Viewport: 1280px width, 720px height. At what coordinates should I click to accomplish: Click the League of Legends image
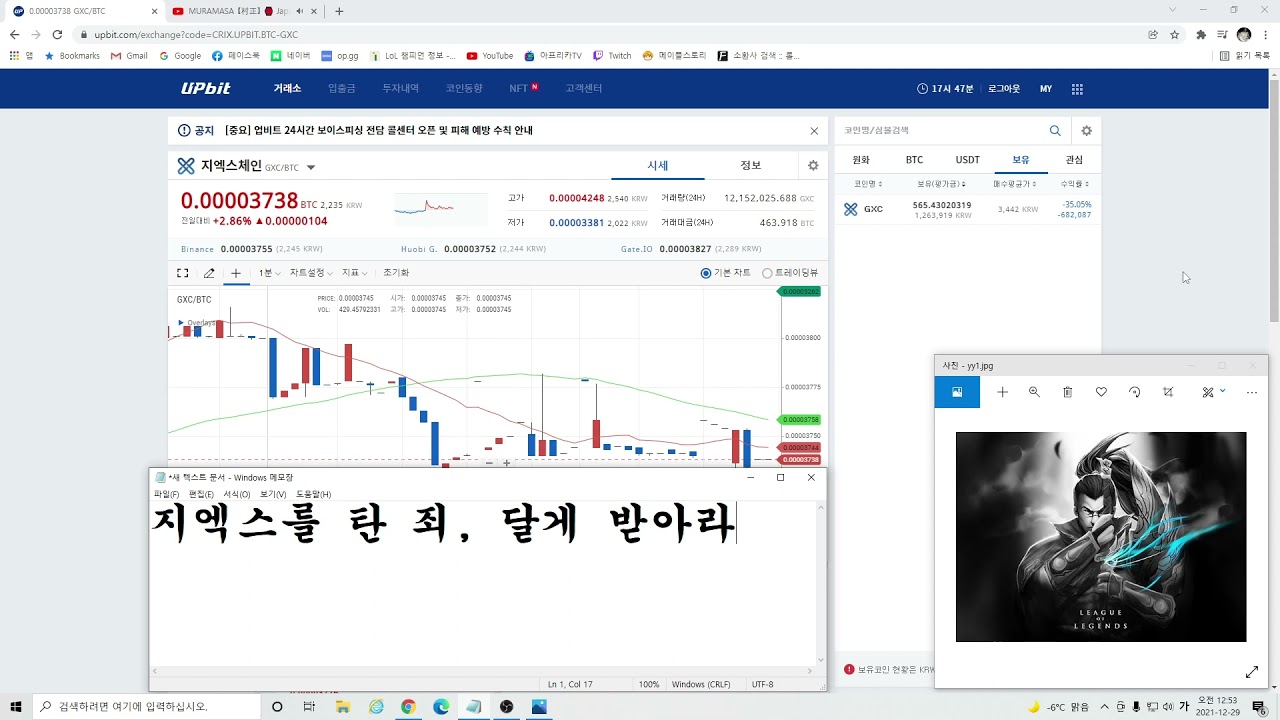pyautogui.click(x=1101, y=537)
